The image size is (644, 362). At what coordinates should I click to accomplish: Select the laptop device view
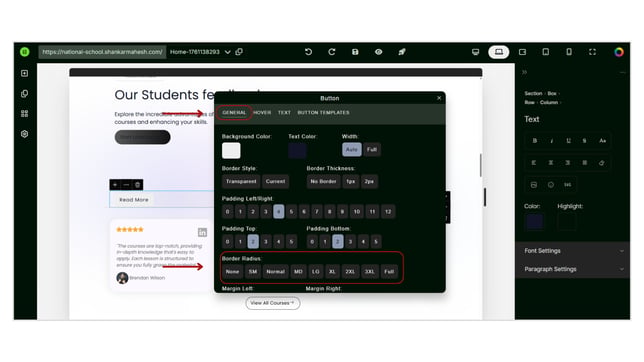click(499, 52)
